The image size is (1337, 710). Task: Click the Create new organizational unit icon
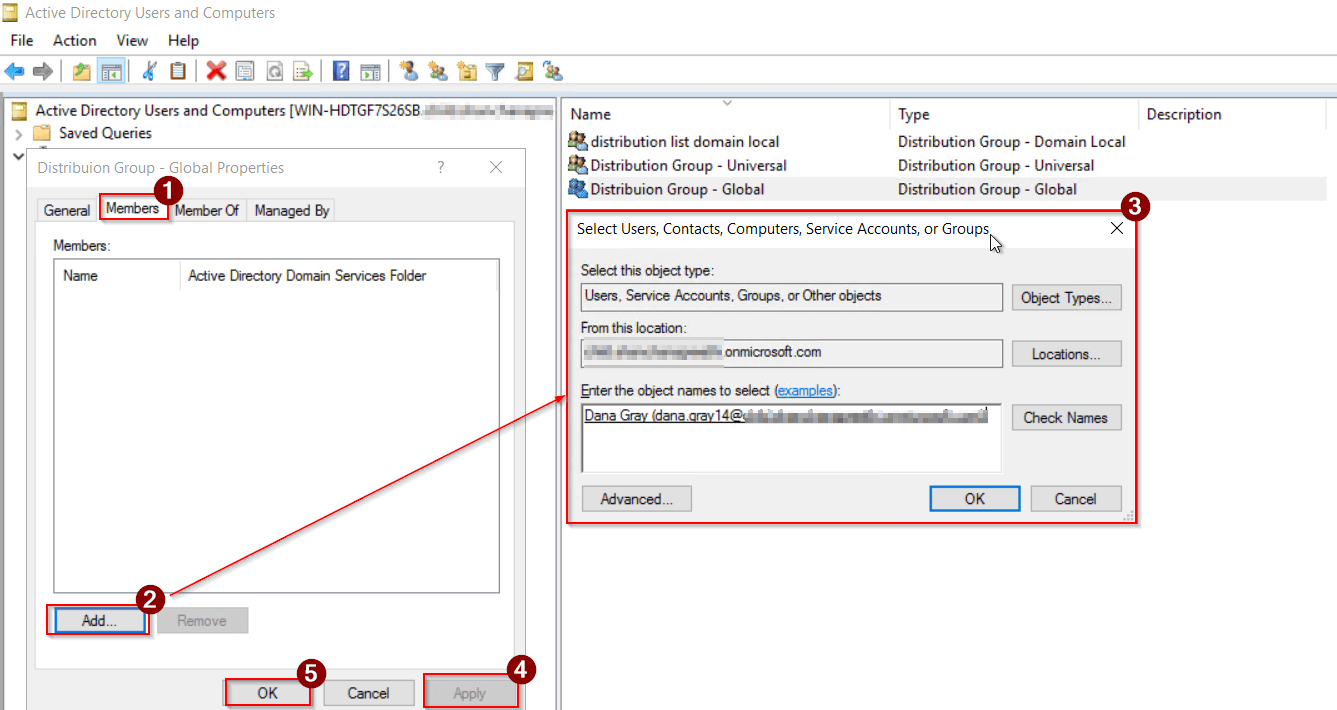[466, 70]
